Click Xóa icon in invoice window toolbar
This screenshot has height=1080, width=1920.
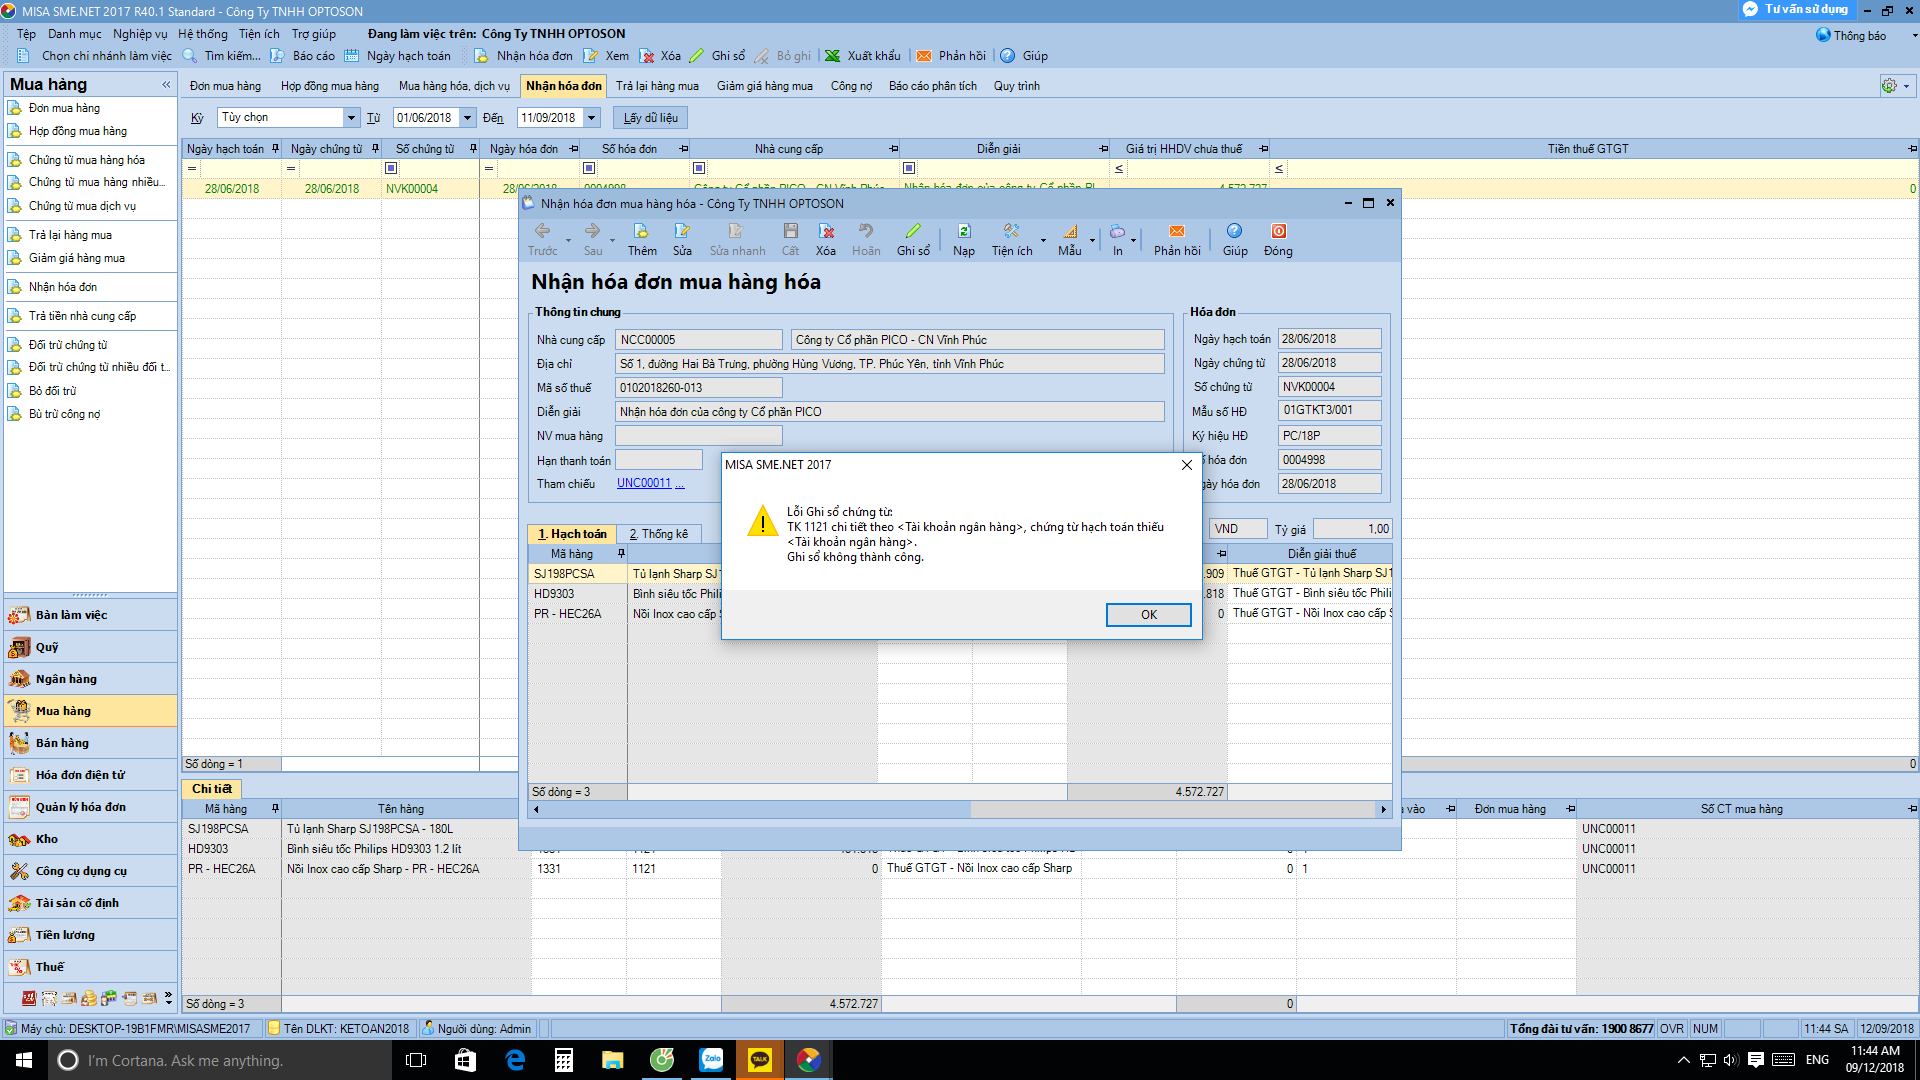pos(826,240)
